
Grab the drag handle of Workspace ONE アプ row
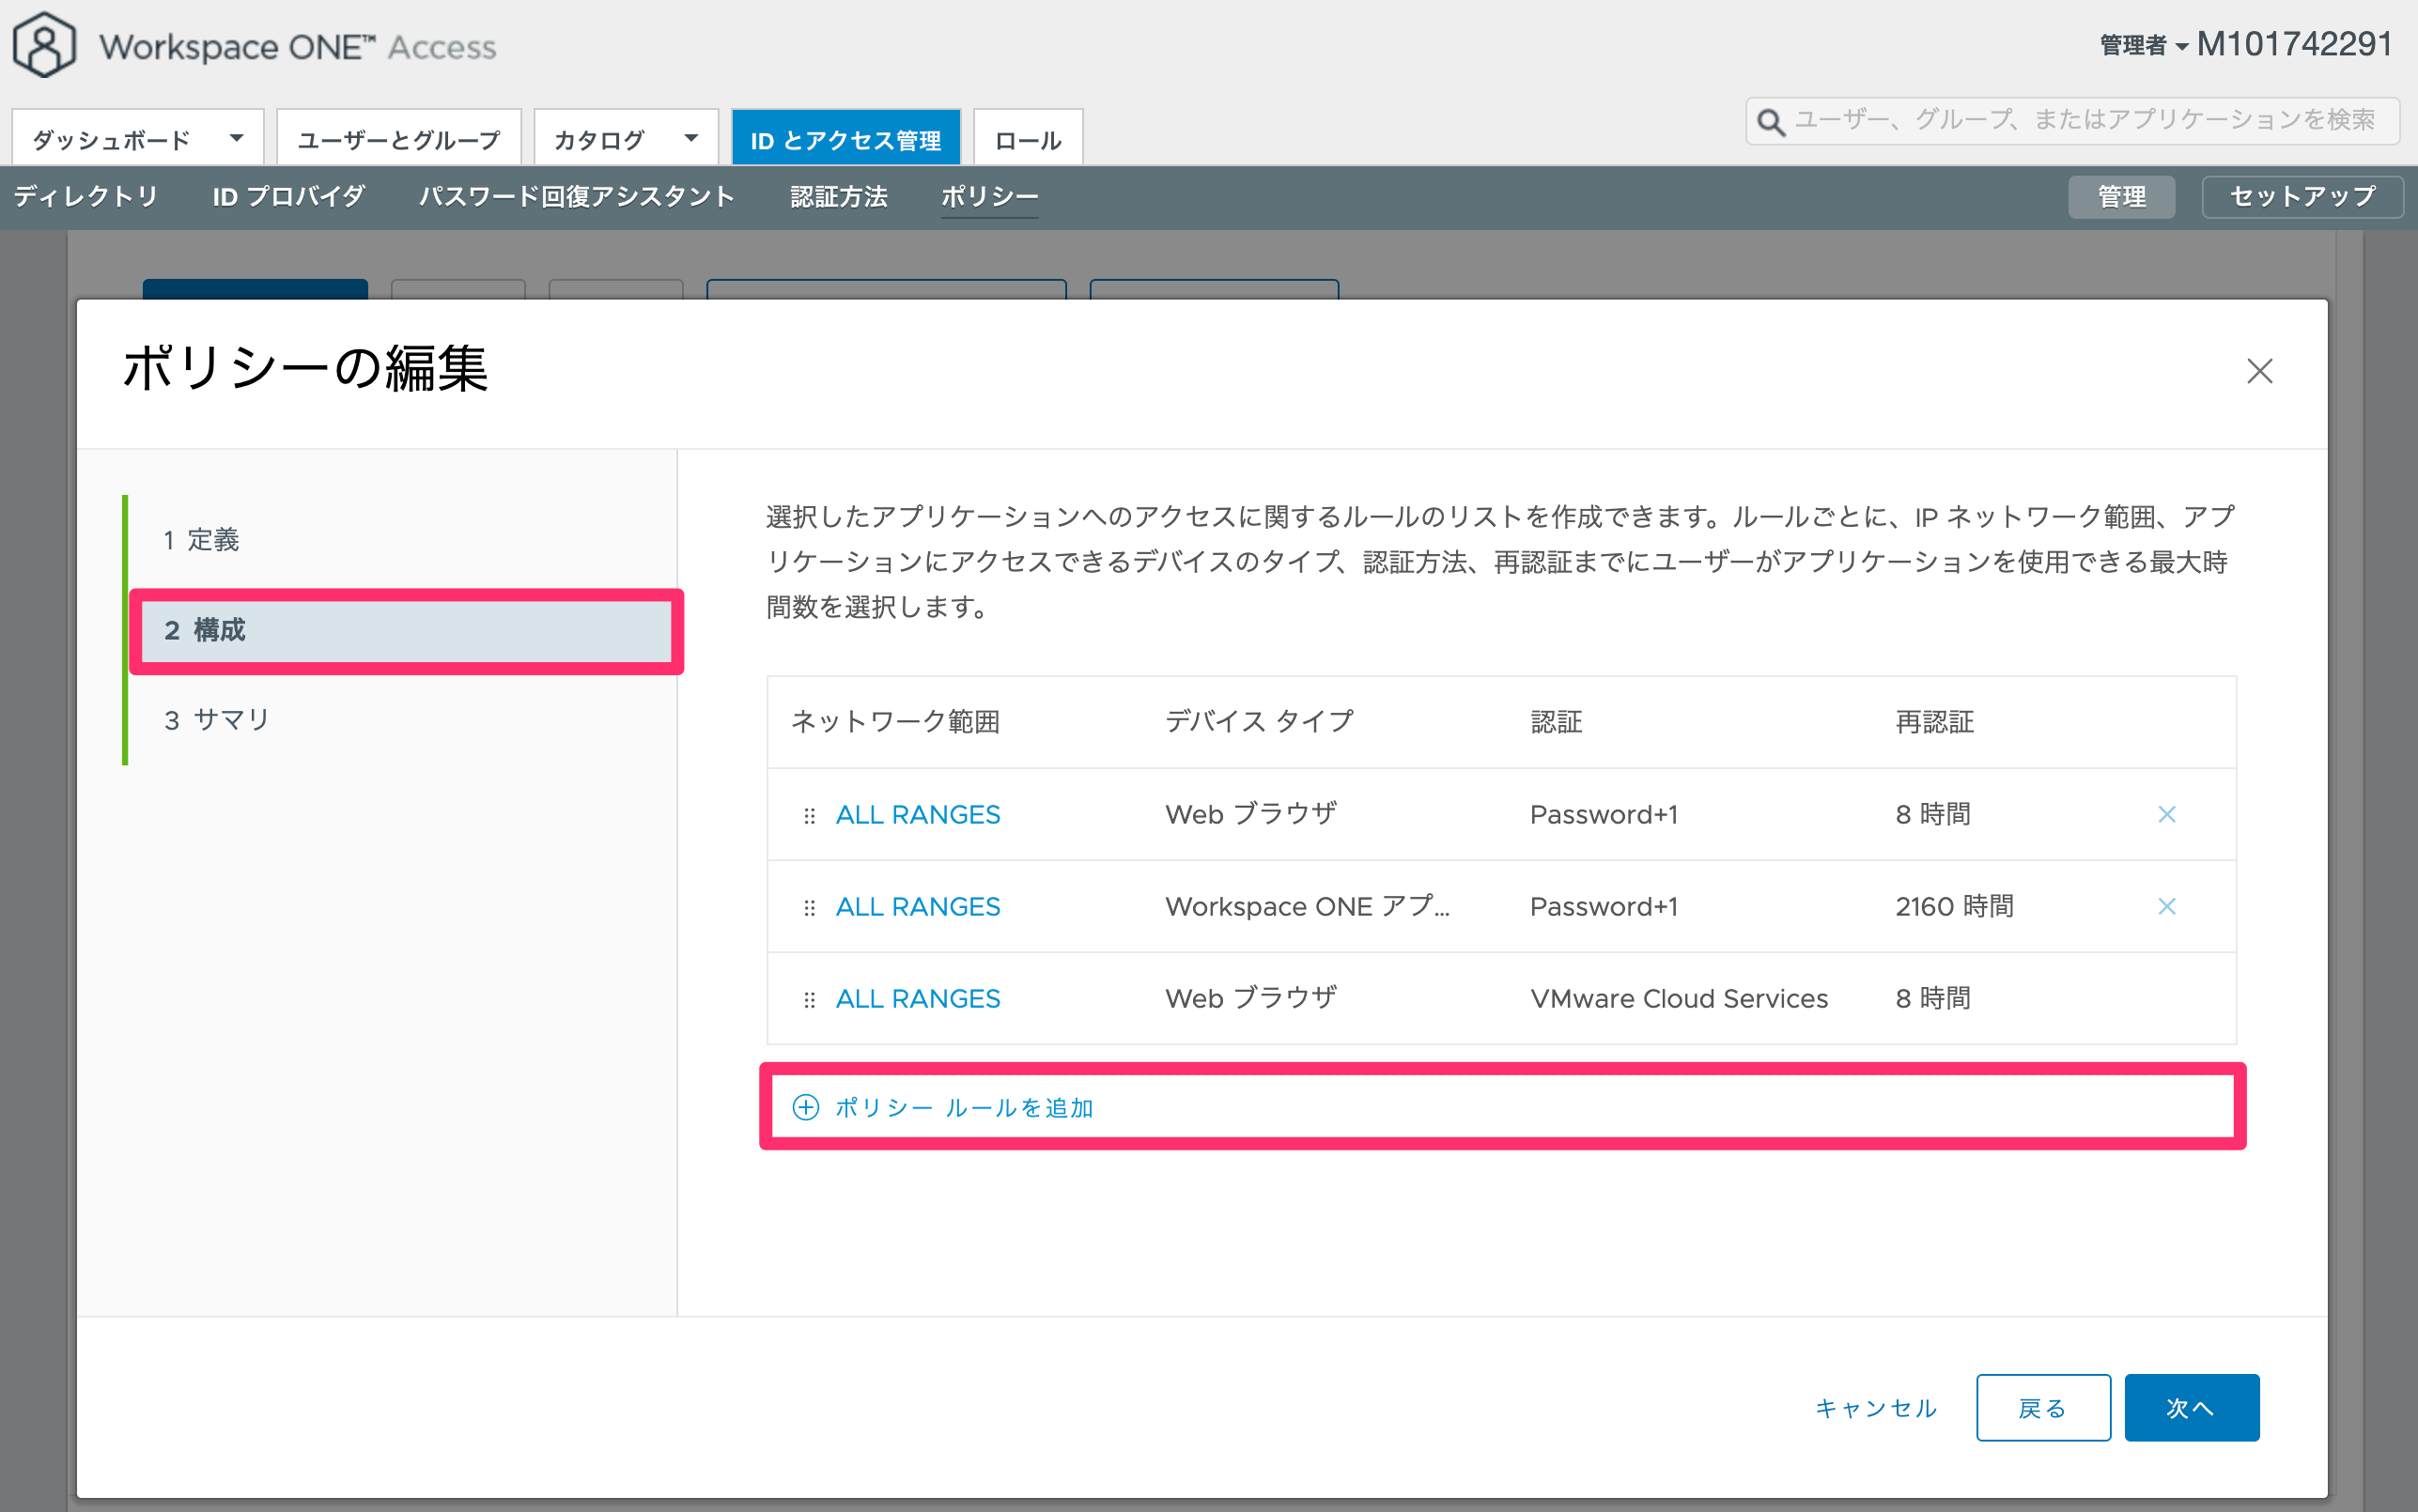(809, 907)
